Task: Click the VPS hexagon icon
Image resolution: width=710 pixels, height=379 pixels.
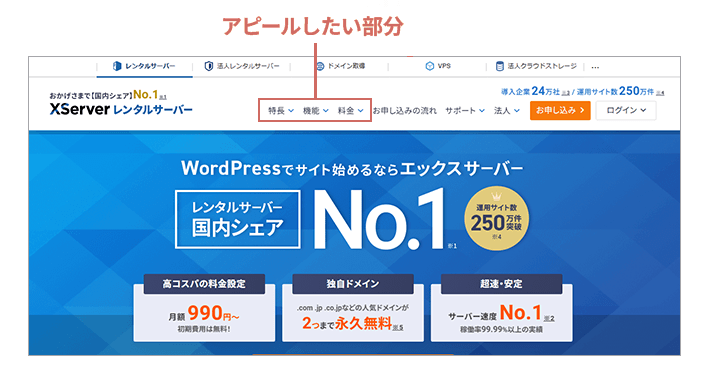Action: [x=430, y=66]
